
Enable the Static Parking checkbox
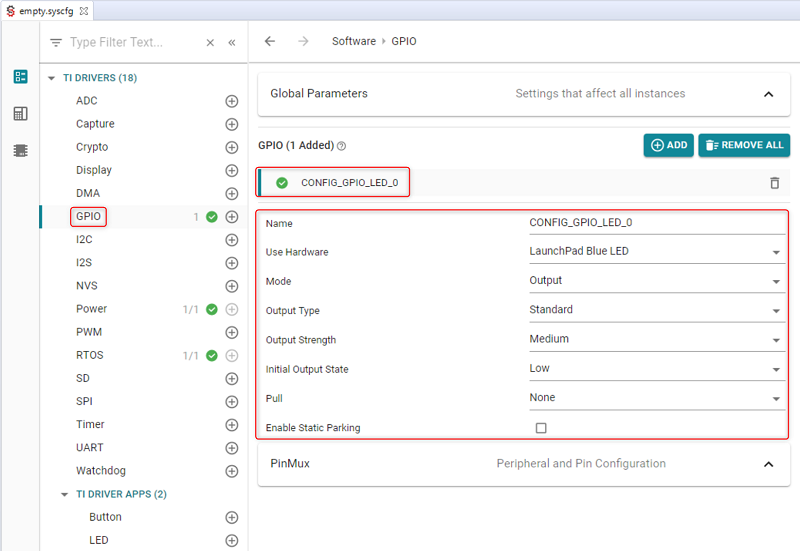point(541,428)
